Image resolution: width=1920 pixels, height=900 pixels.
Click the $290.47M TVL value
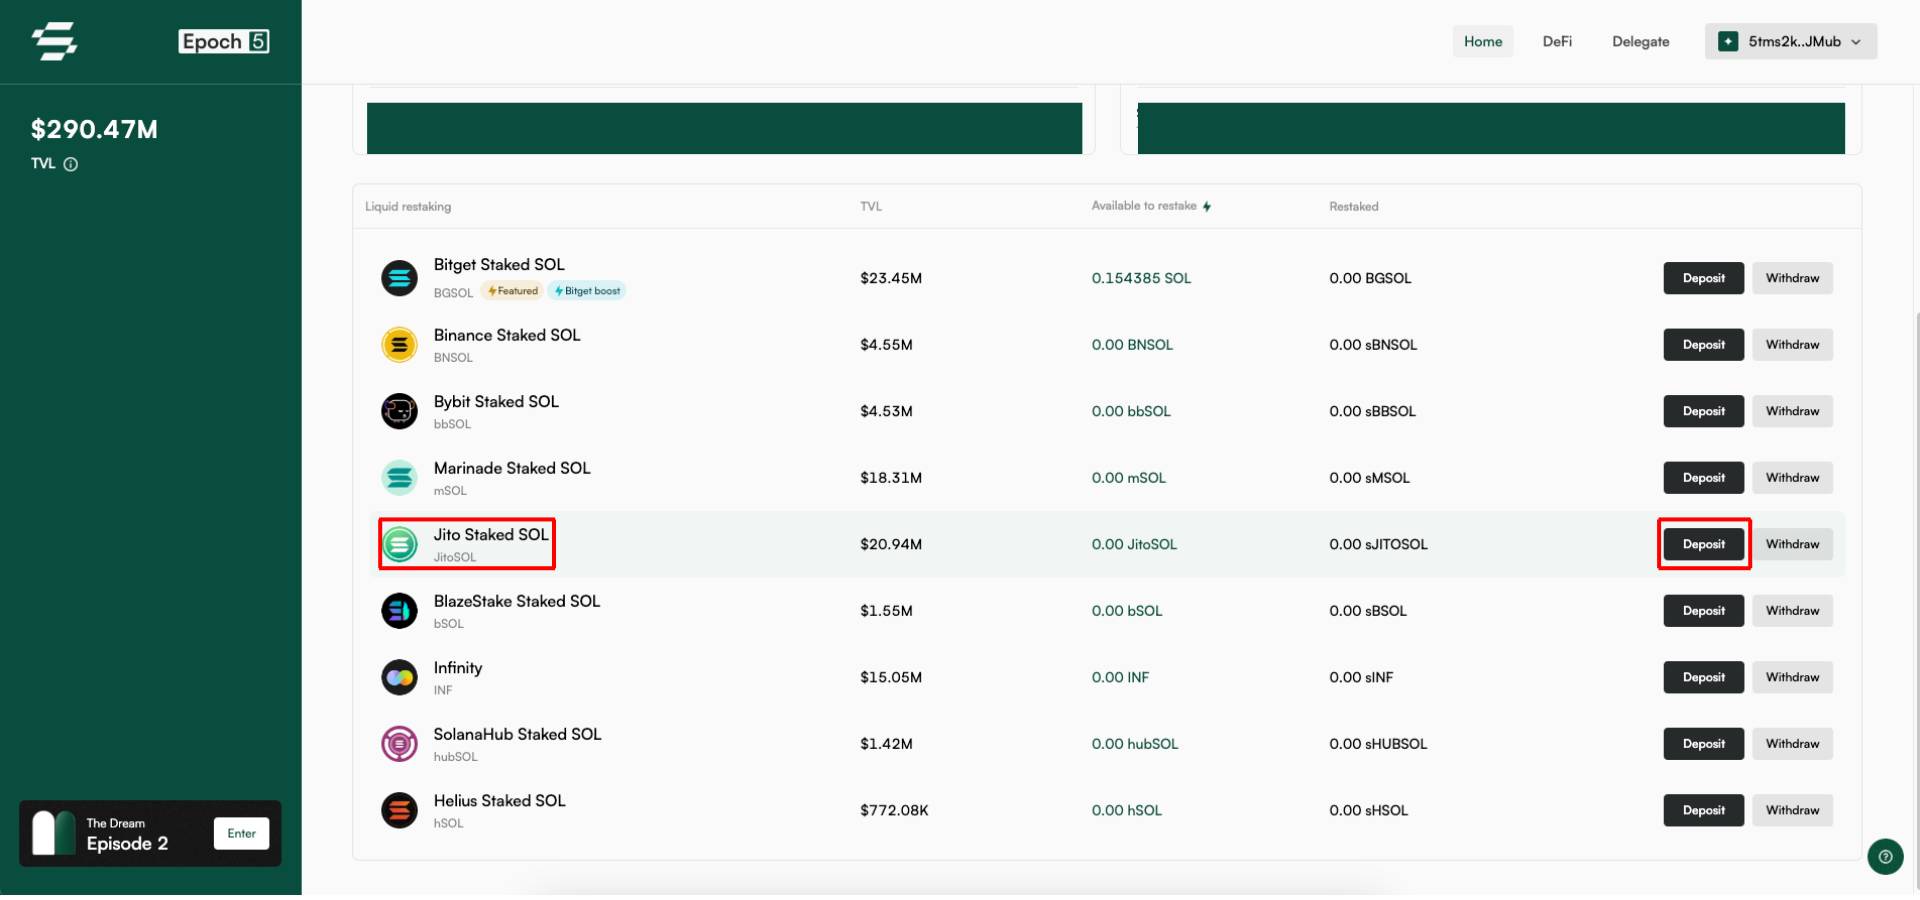(94, 129)
